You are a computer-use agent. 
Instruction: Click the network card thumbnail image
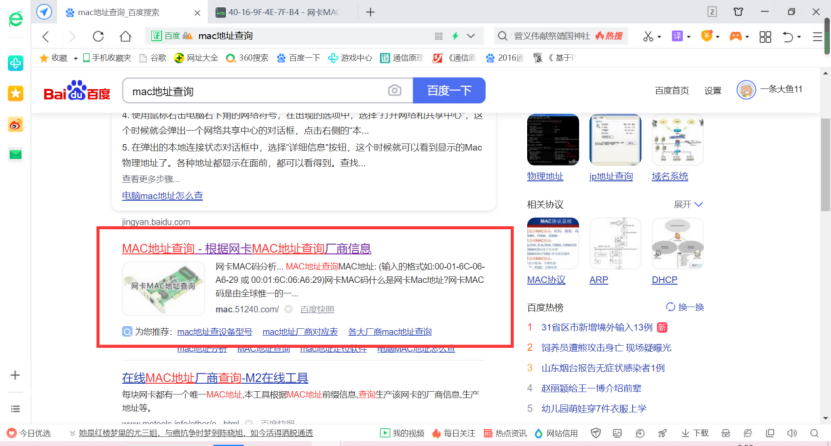(x=163, y=289)
